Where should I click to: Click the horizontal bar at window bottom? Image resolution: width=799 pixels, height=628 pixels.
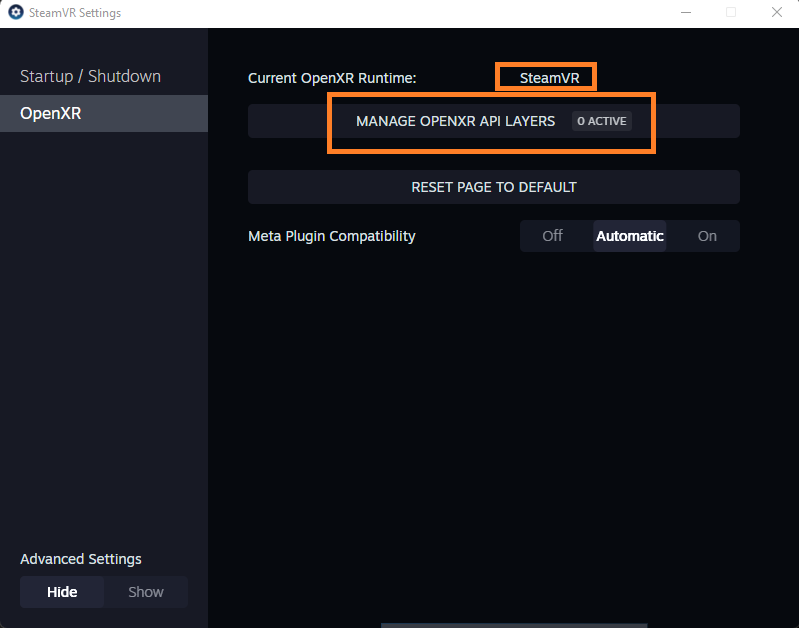click(x=493, y=624)
